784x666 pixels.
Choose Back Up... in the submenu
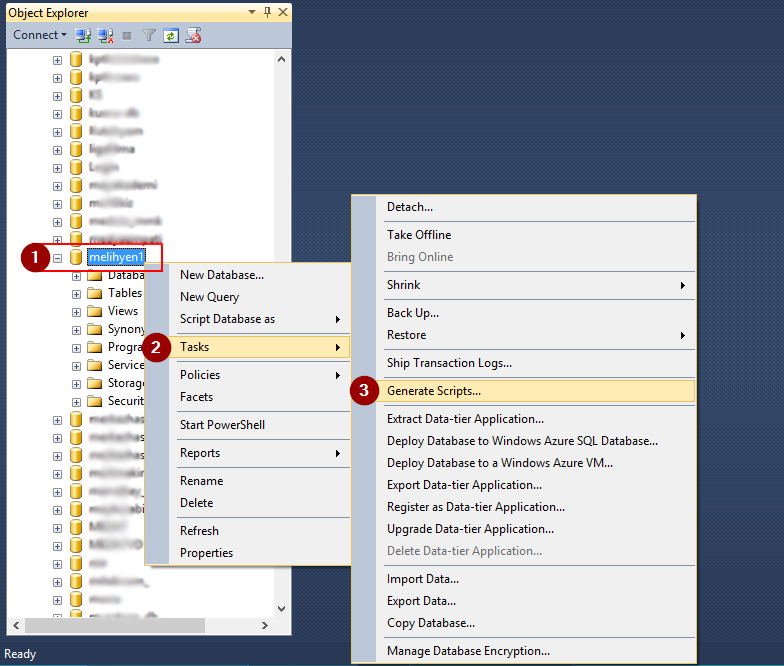tap(413, 313)
